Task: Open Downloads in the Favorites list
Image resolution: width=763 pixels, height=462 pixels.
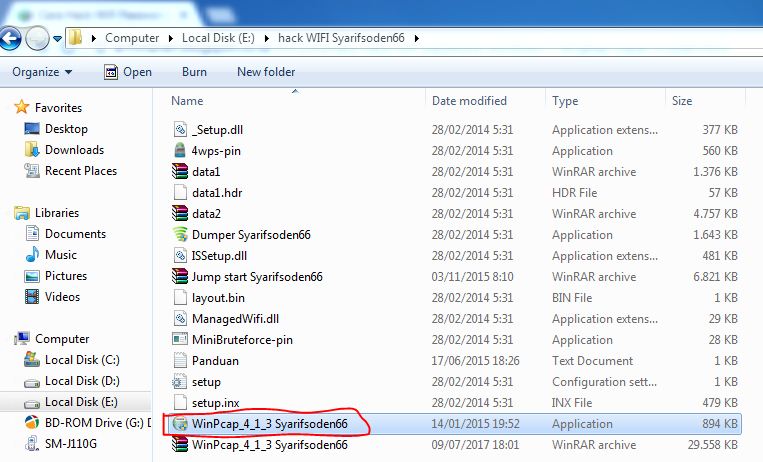Action: pyautogui.click(x=74, y=150)
